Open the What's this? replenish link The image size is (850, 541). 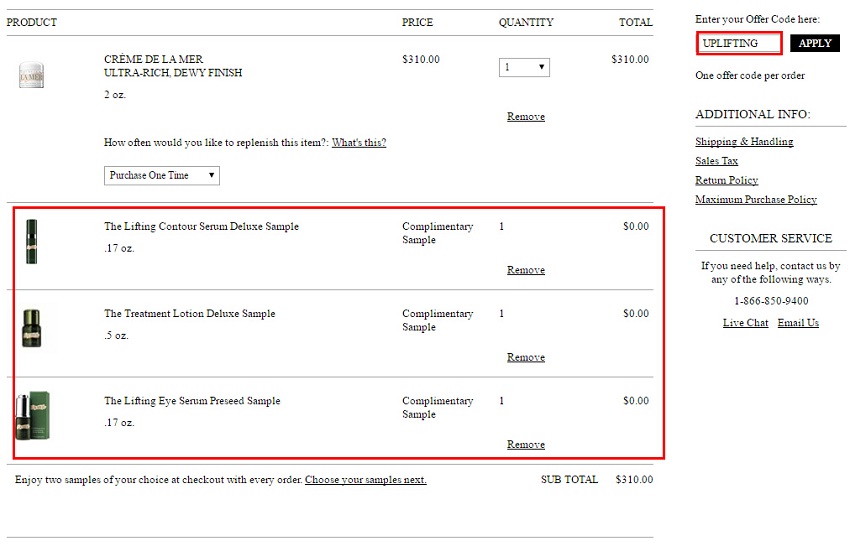pos(359,143)
